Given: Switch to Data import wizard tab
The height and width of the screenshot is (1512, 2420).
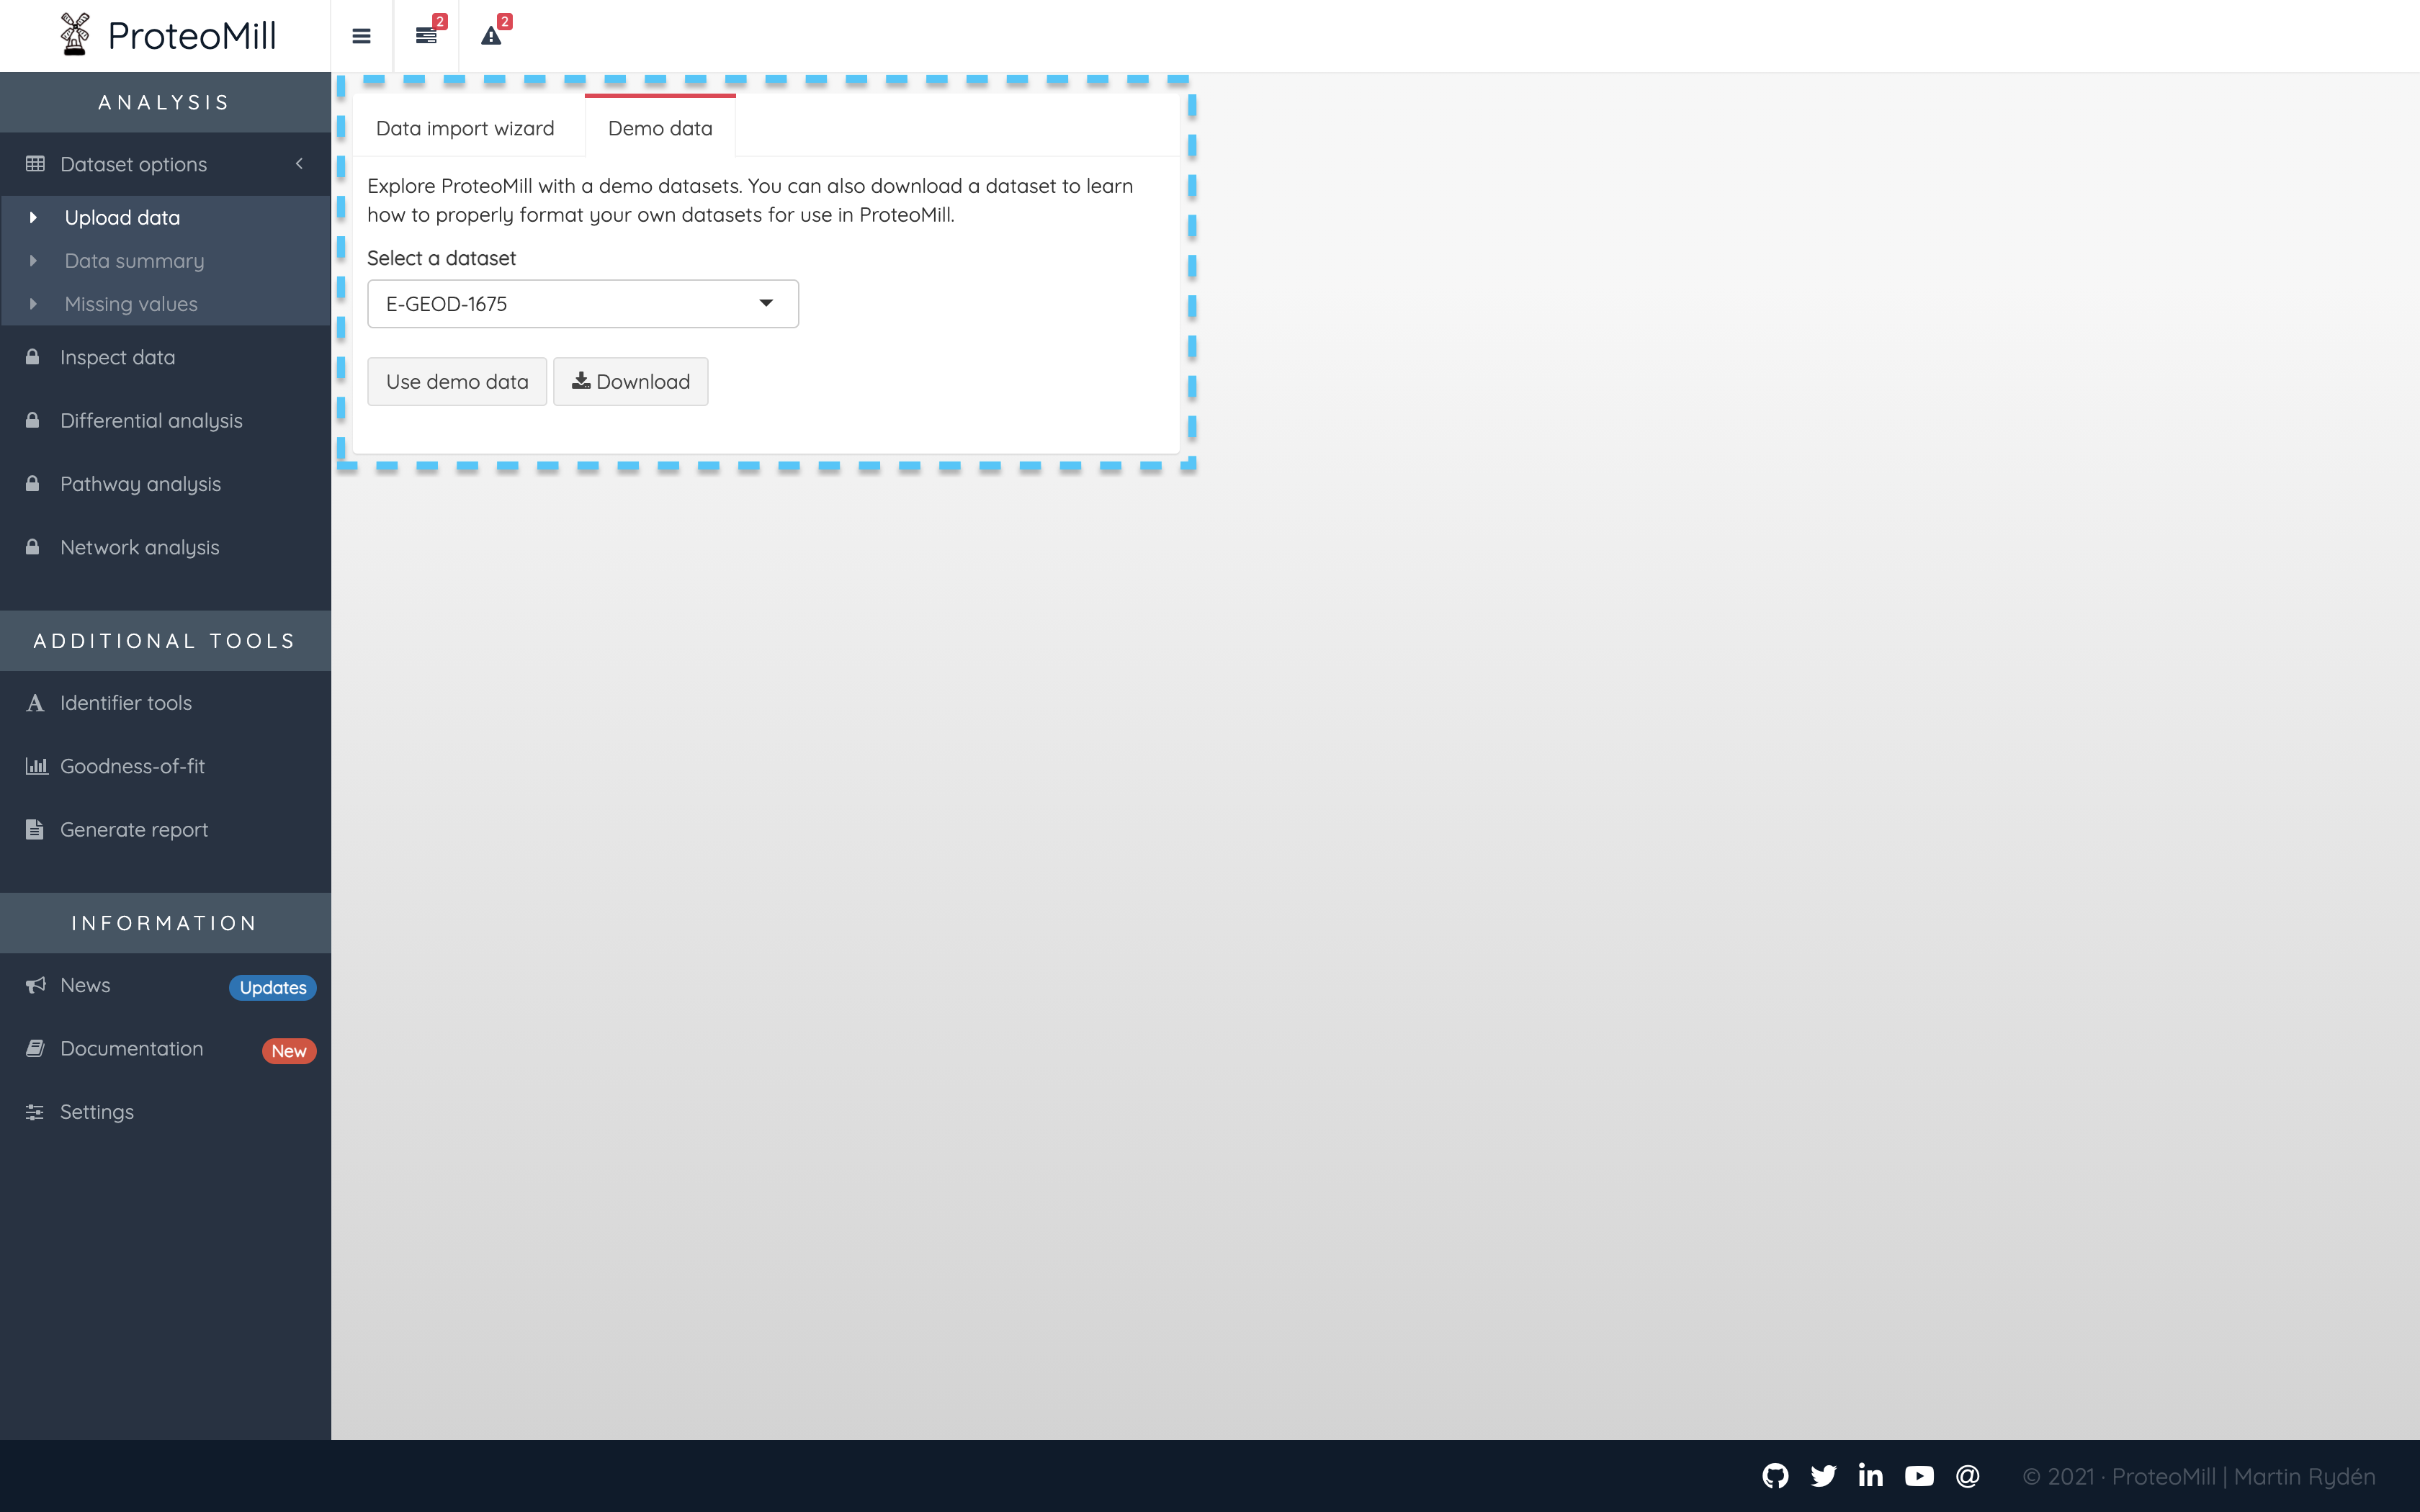Looking at the screenshot, I should pos(465,128).
